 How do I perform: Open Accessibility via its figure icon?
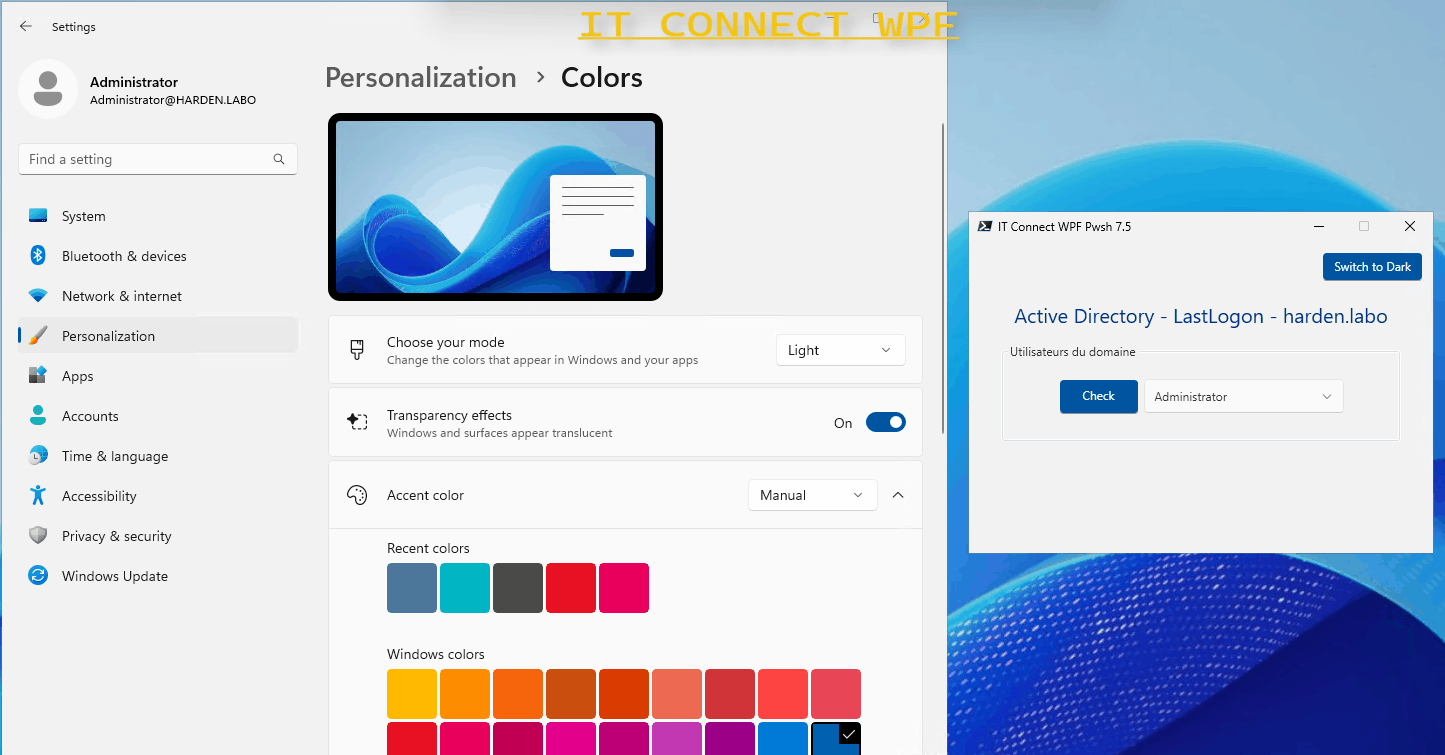(x=38, y=496)
